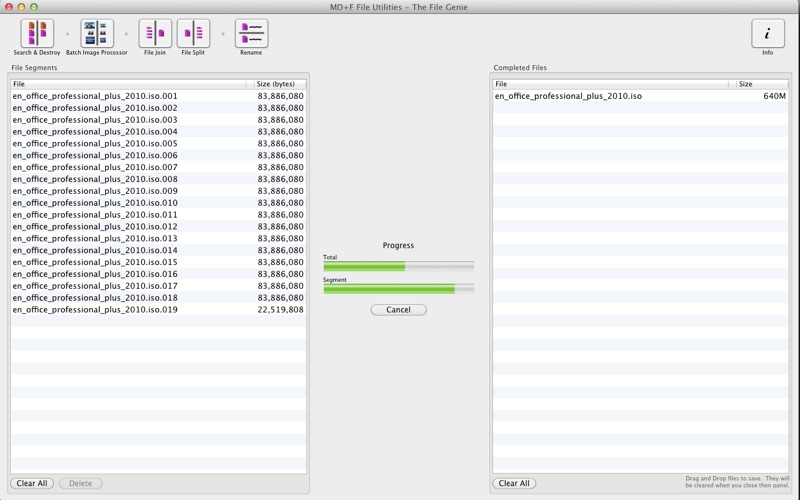
Task: Select completed file en_office_professional_plus_2010.iso
Action: tap(640, 96)
